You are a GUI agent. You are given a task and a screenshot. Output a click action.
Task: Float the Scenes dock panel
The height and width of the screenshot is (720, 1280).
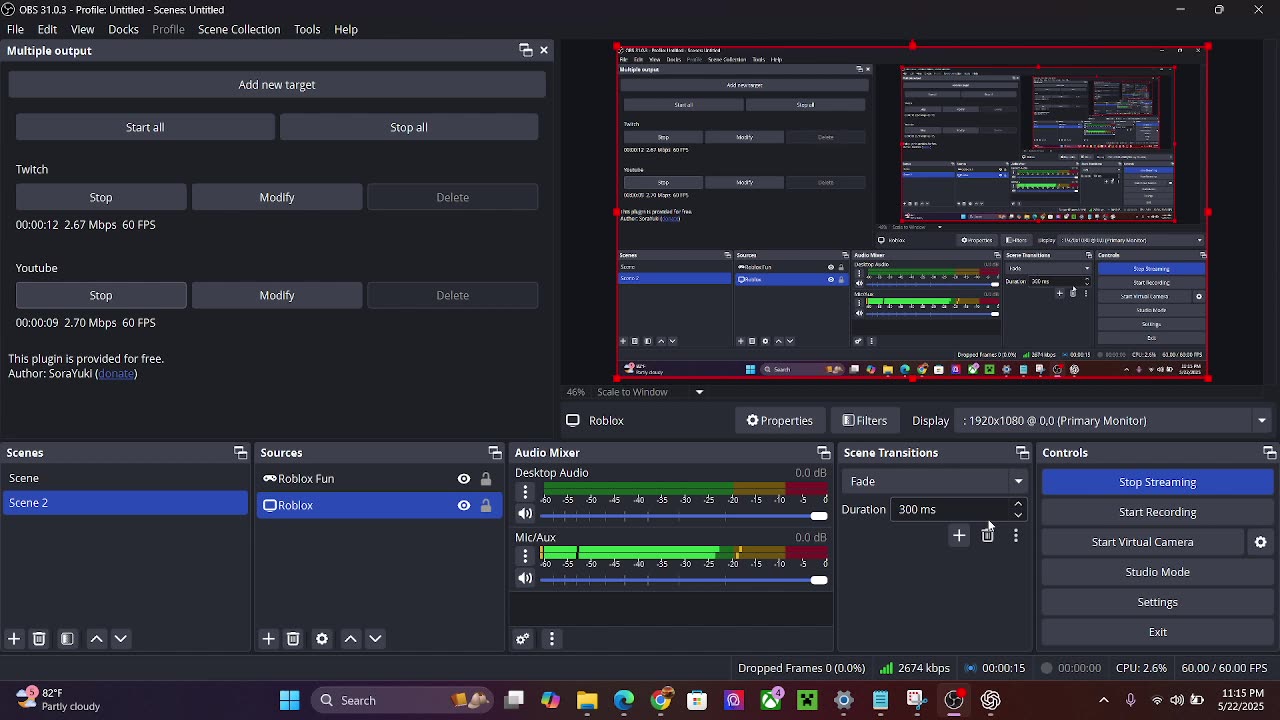[x=240, y=453]
